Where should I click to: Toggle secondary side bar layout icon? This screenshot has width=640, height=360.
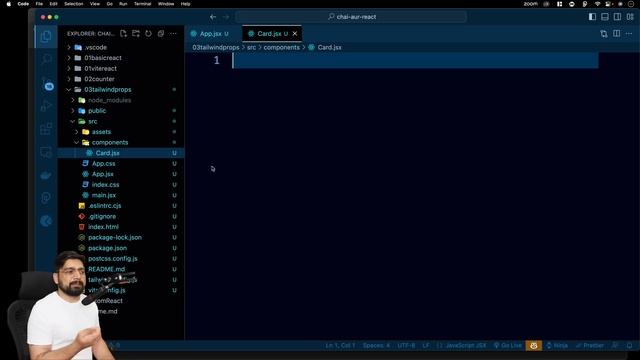tap(618, 17)
